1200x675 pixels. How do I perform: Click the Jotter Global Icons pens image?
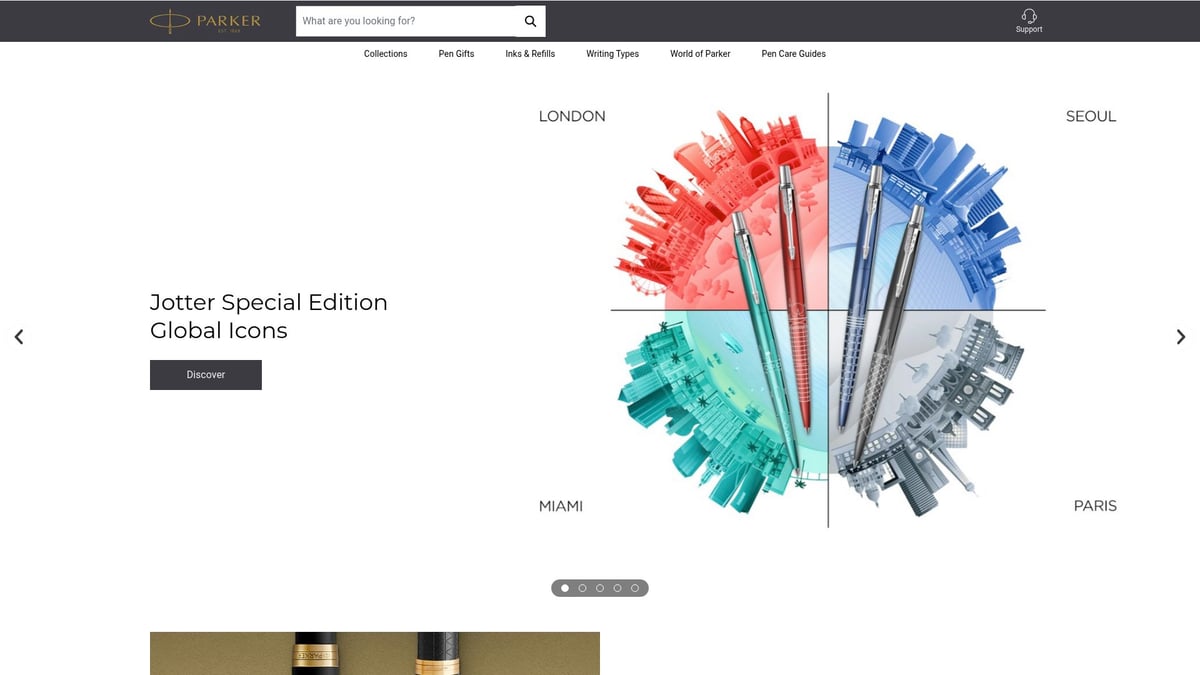point(827,310)
